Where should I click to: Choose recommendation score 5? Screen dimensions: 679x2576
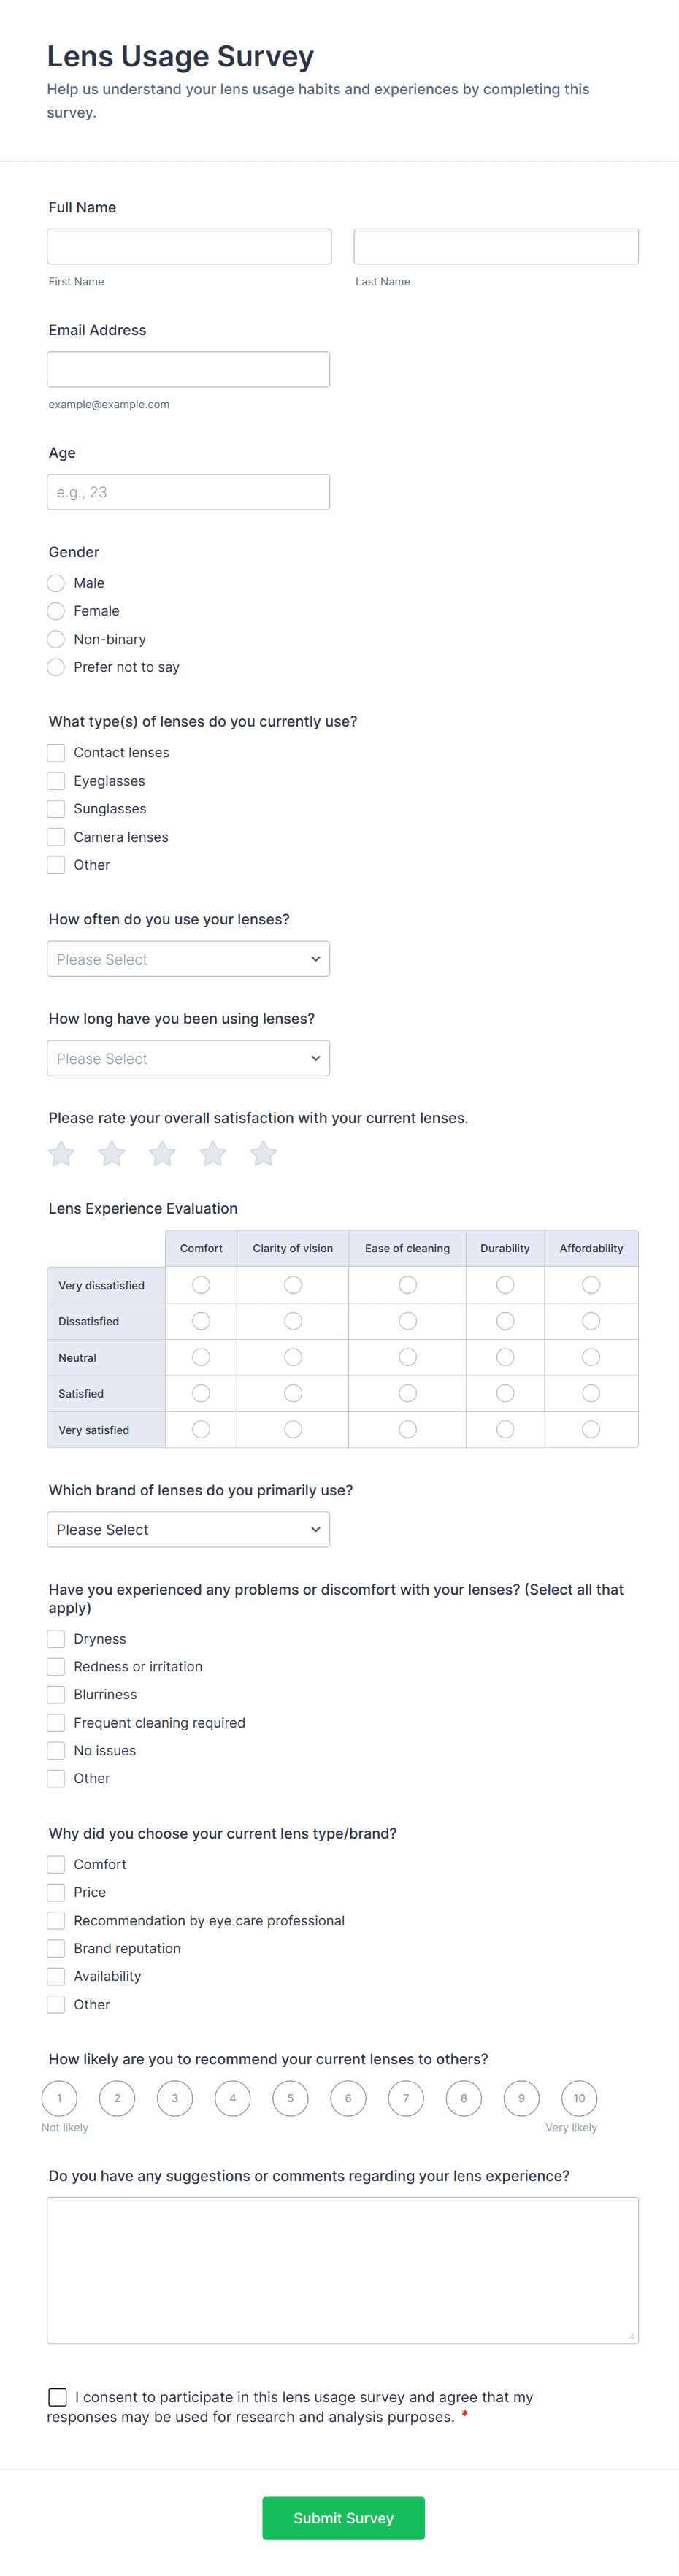(290, 2098)
